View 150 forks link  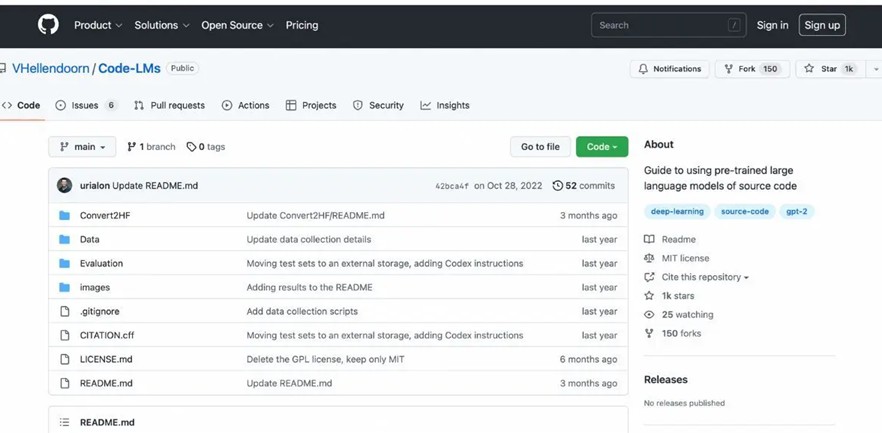673,333
